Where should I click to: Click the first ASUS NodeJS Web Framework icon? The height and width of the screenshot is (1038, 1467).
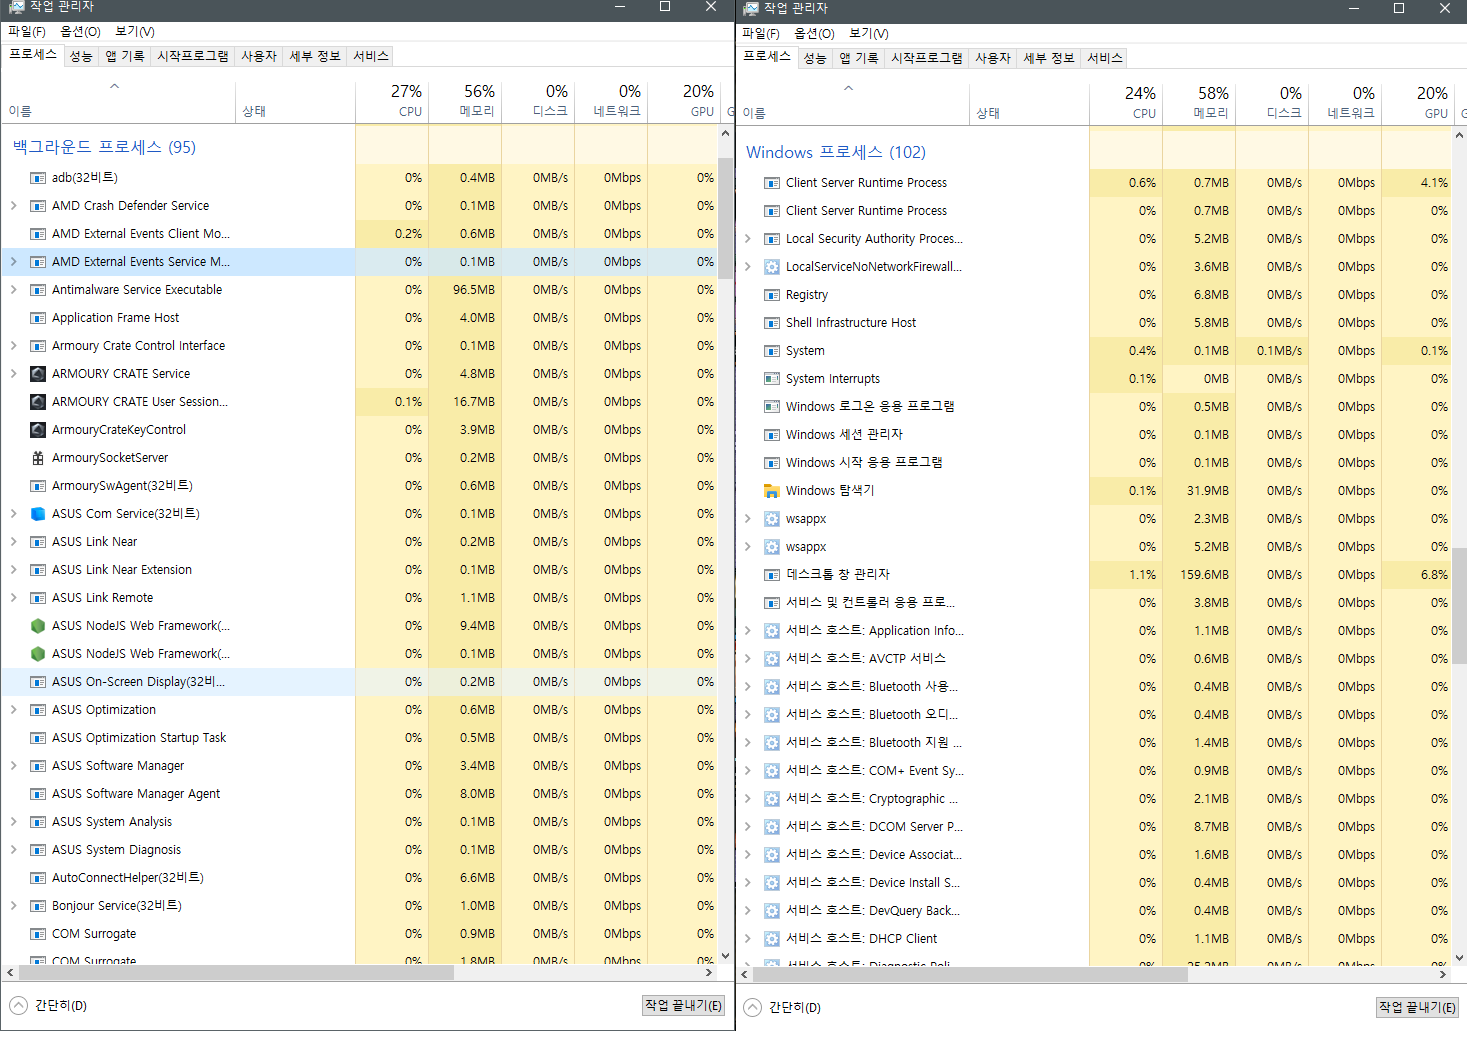38,626
